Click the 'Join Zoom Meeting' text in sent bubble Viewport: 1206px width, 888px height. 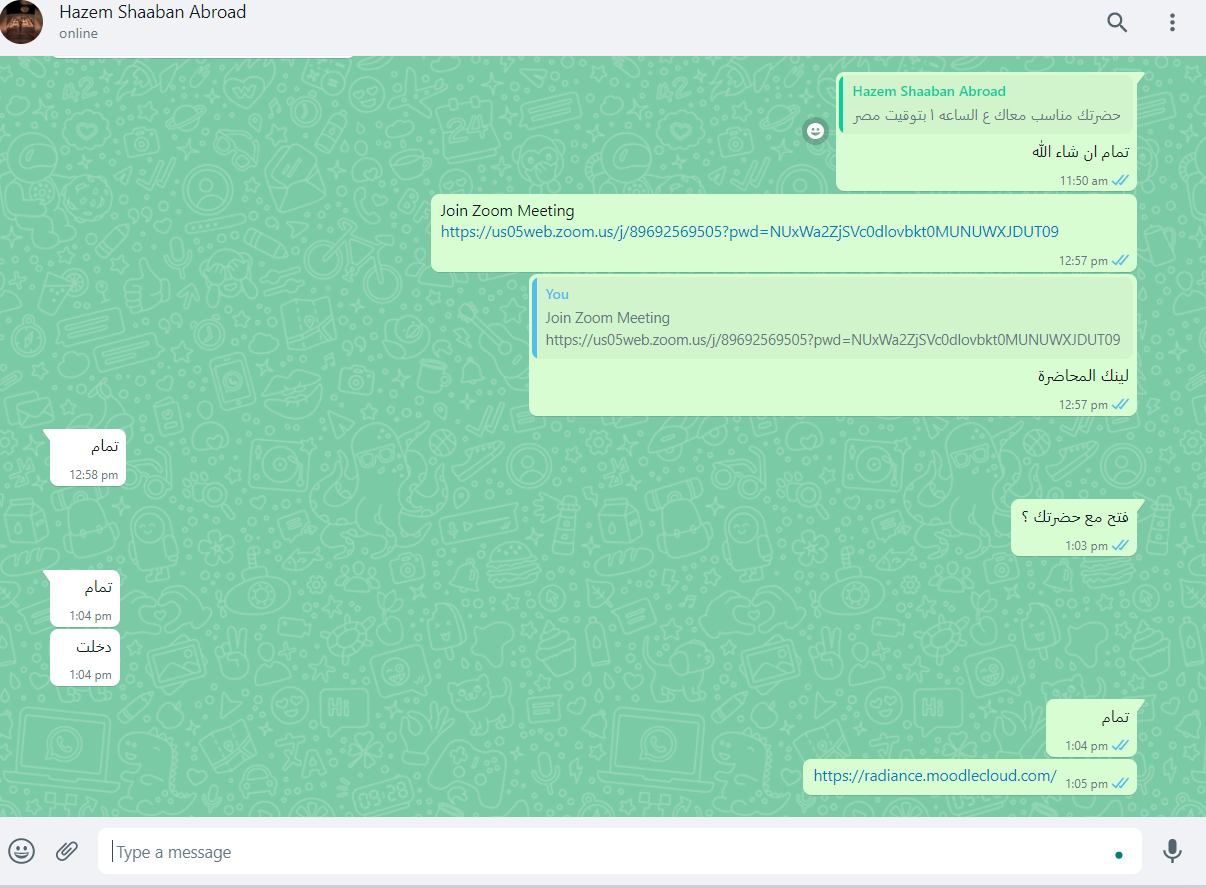click(x=507, y=211)
